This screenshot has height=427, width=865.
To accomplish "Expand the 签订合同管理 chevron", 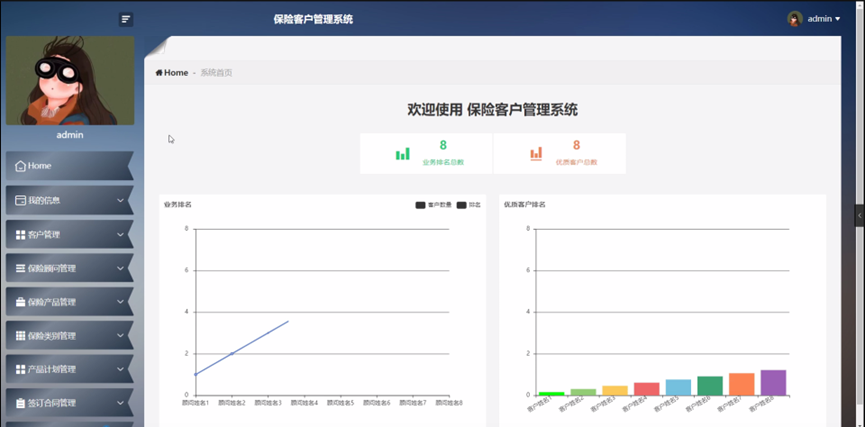I will coord(120,403).
